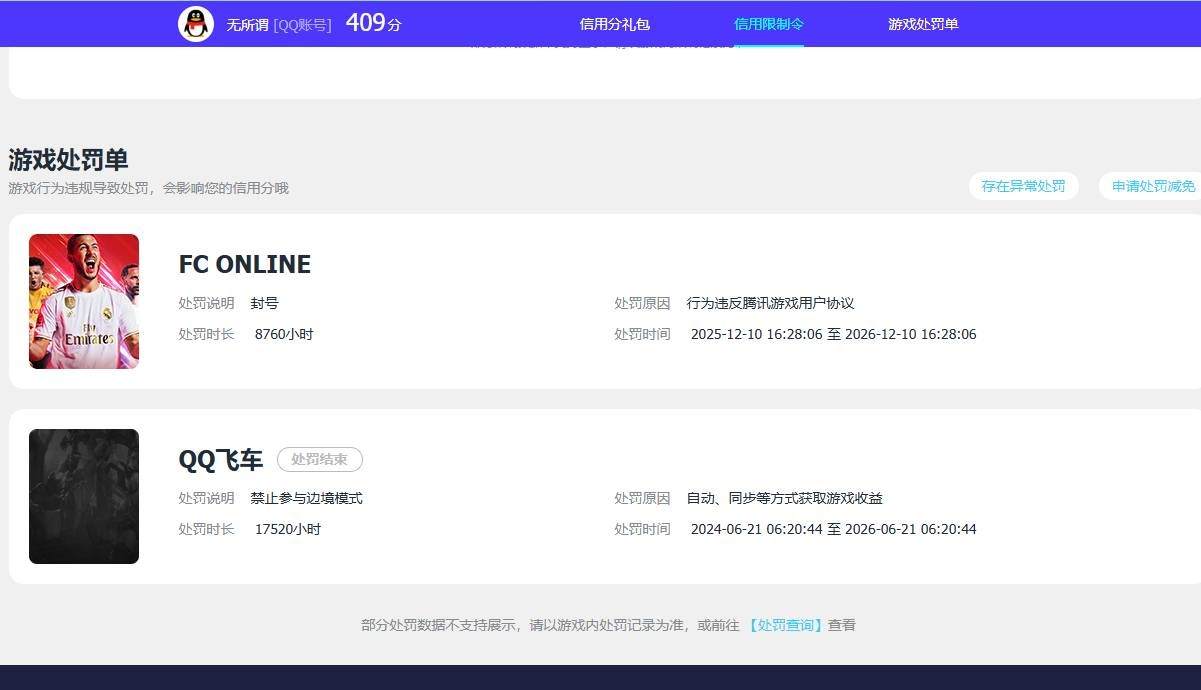
Task: Click the 封号 penalty description
Action: [265, 303]
